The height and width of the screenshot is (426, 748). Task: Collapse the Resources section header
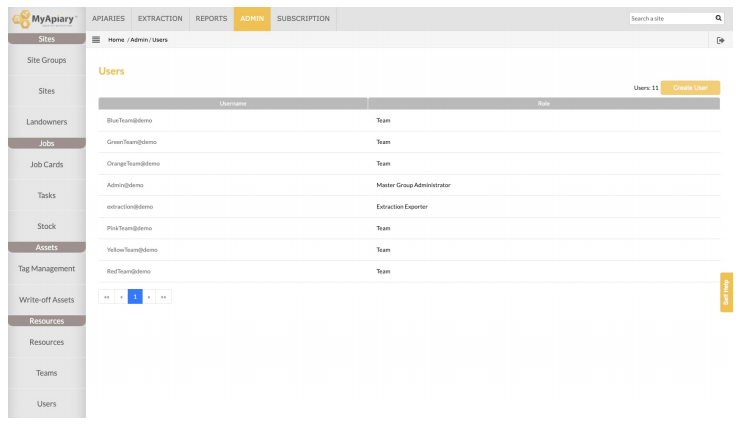point(47,321)
